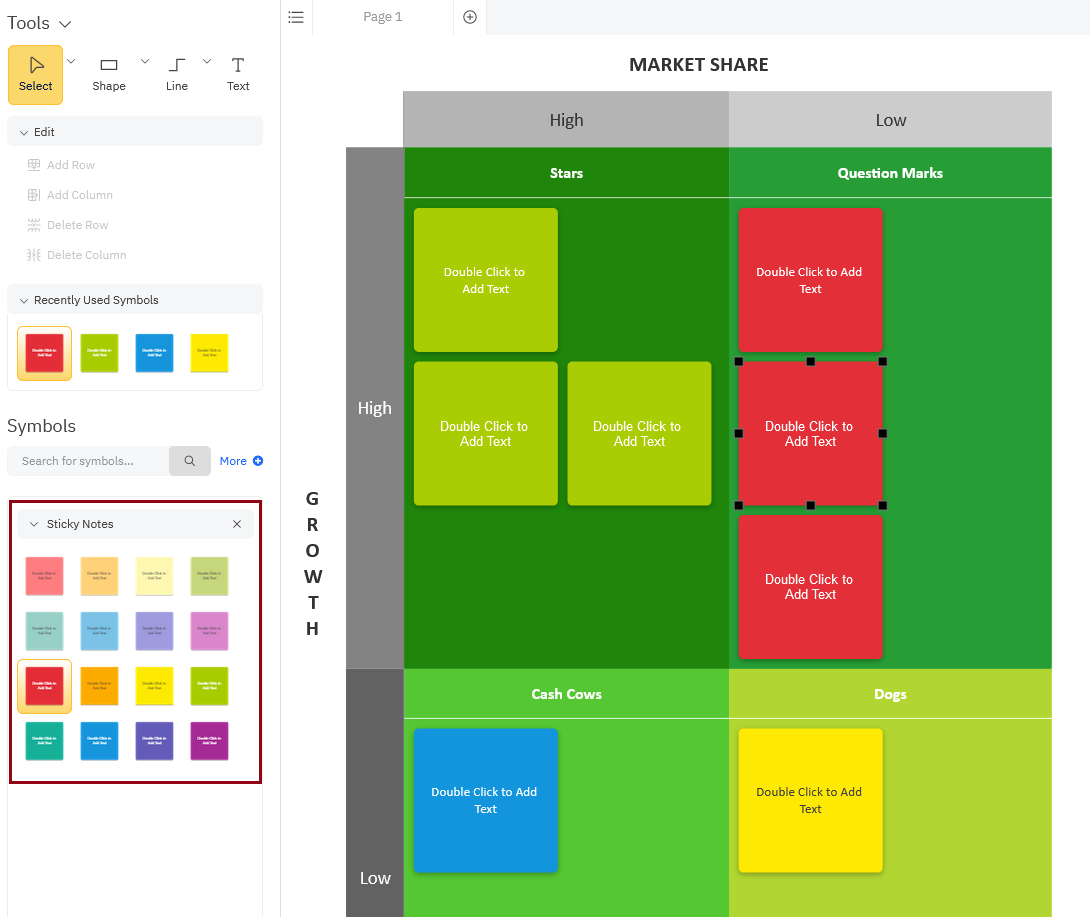Click the Add Row option
This screenshot has width=1090, height=917.
click(70, 165)
